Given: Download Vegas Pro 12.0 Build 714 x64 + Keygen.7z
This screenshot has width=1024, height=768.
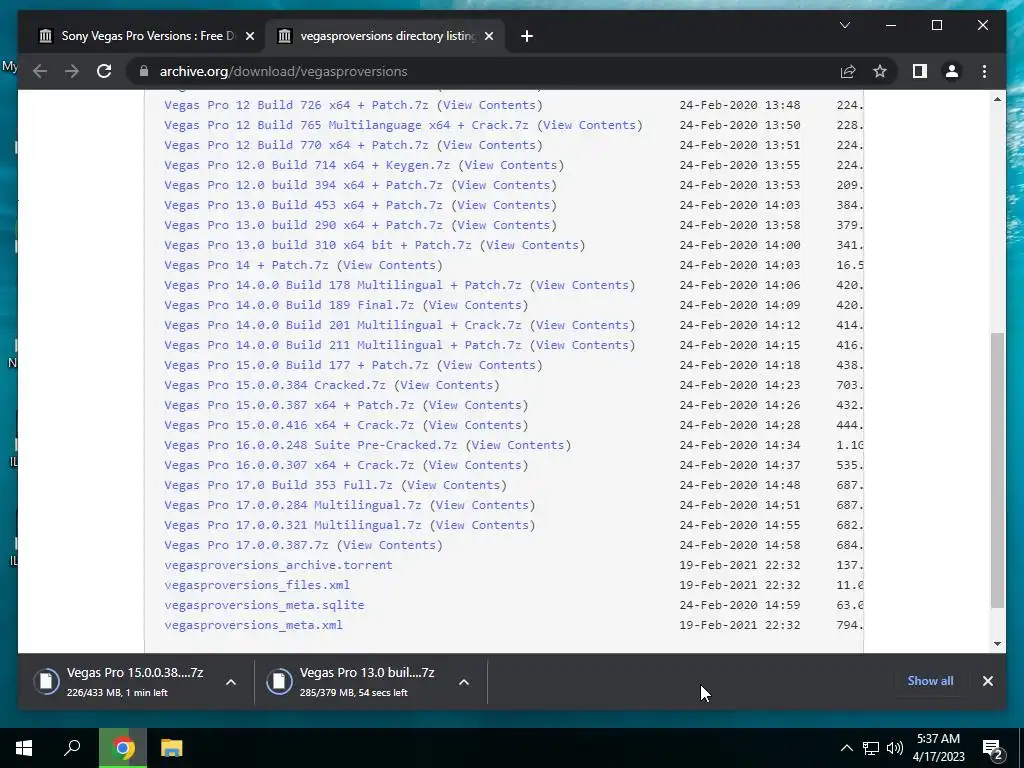Looking at the screenshot, I should (307, 165).
